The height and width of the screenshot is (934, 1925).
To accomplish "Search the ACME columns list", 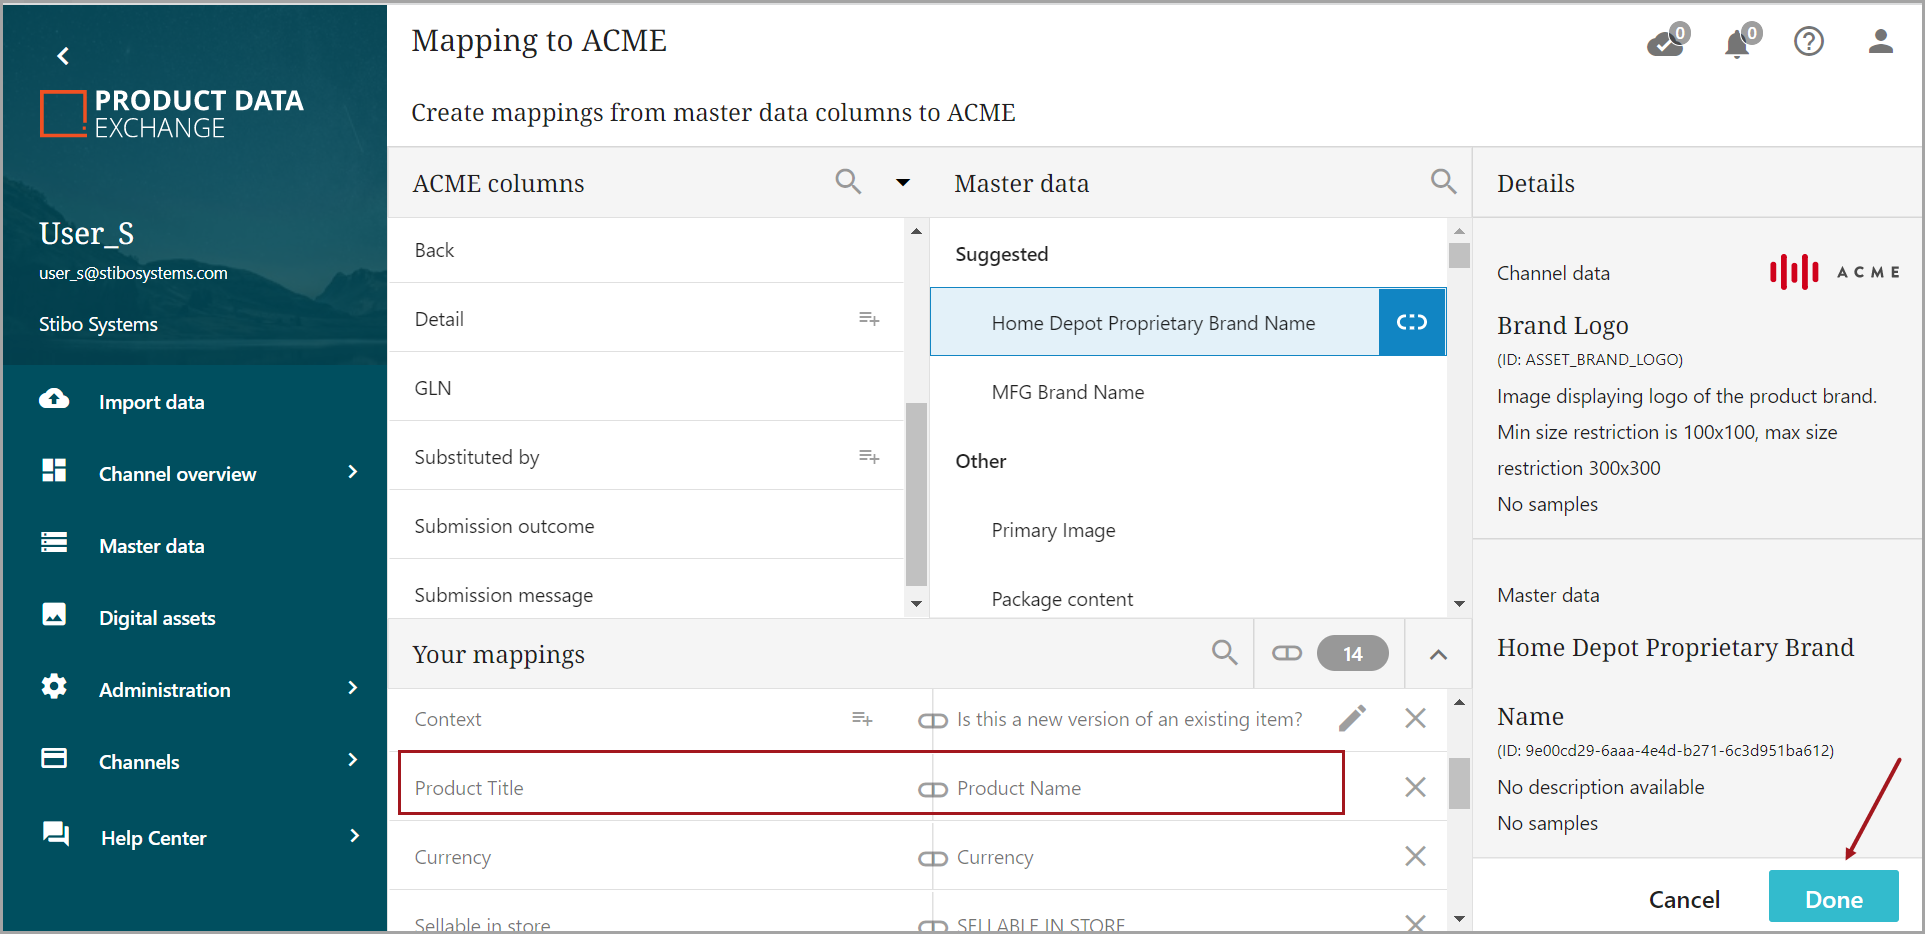I will click(847, 182).
